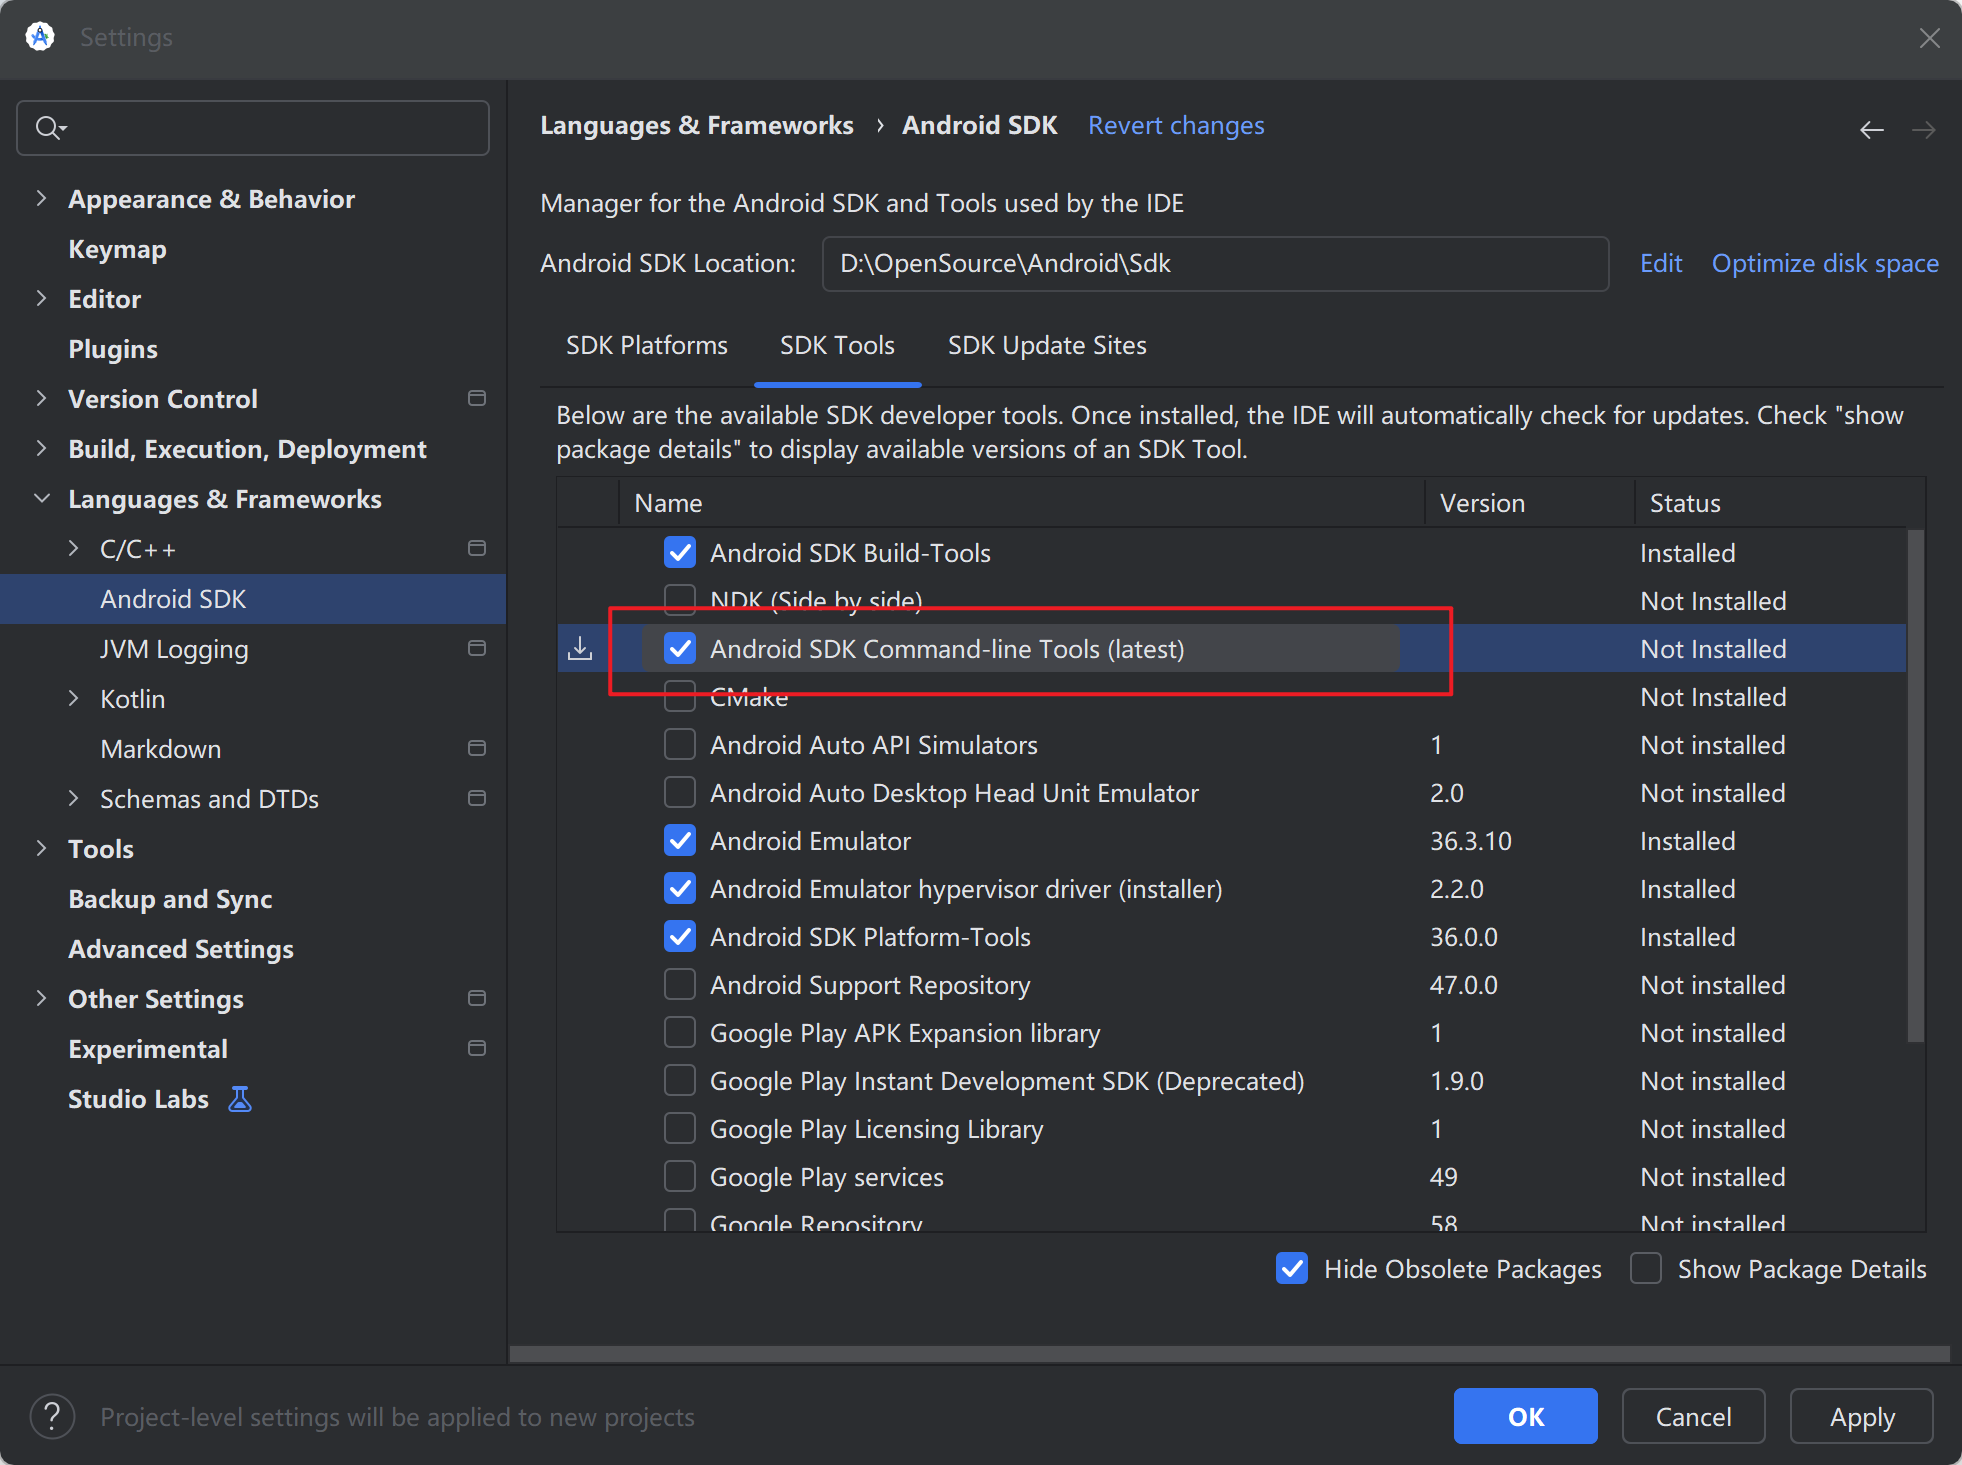Viewport: 1962px width, 1465px height.
Task: Click the forward navigation arrow icon
Action: tap(1923, 130)
